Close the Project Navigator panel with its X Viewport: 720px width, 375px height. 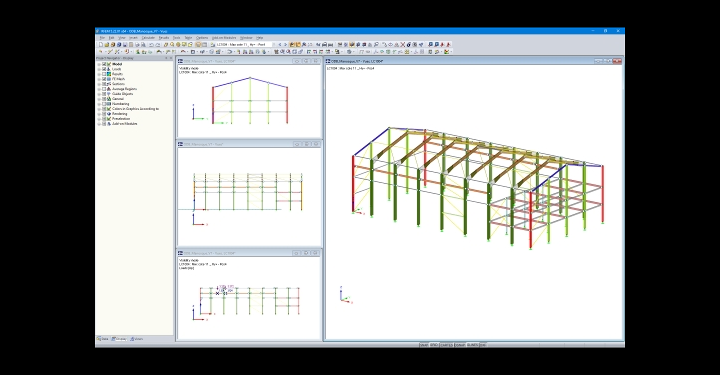[171, 58]
